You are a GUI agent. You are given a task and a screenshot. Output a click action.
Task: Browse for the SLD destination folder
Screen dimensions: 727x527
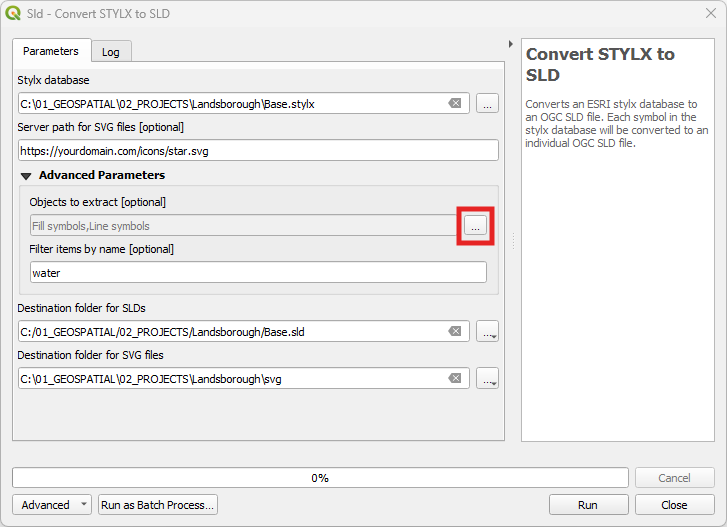pyautogui.click(x=487, y=331)
